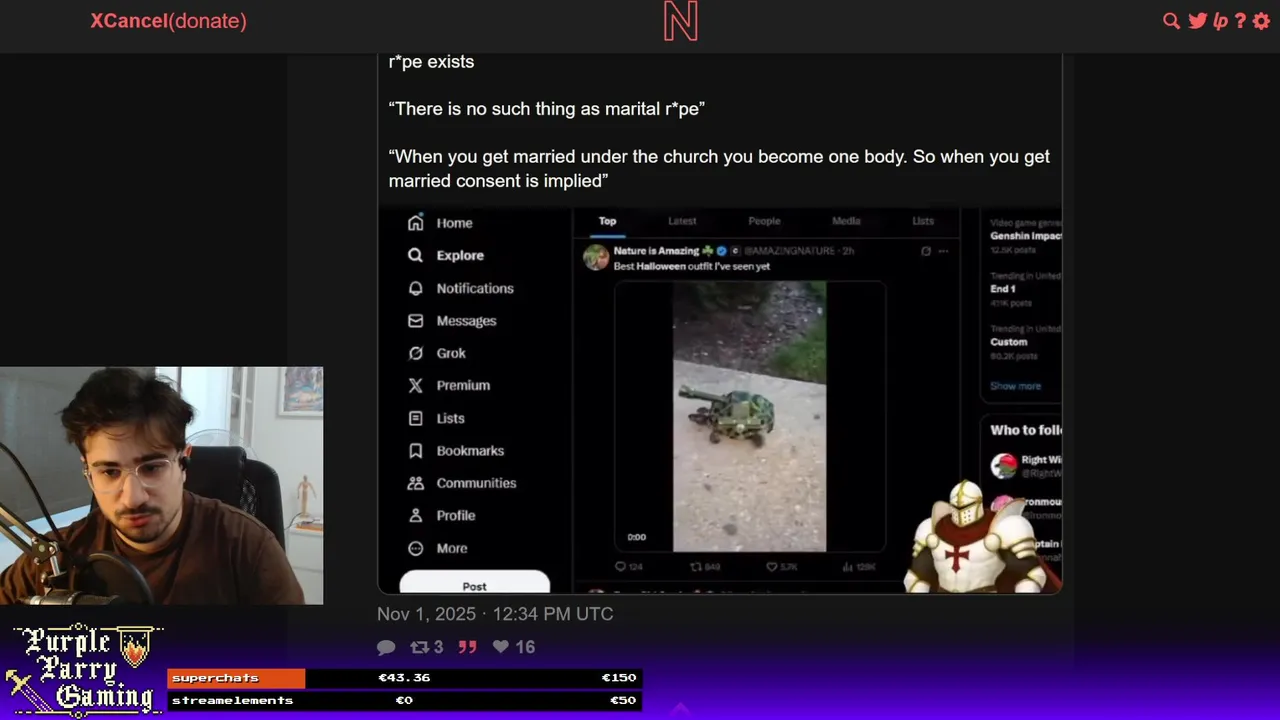Click the XCancel site title link

[x=129, y=21]
